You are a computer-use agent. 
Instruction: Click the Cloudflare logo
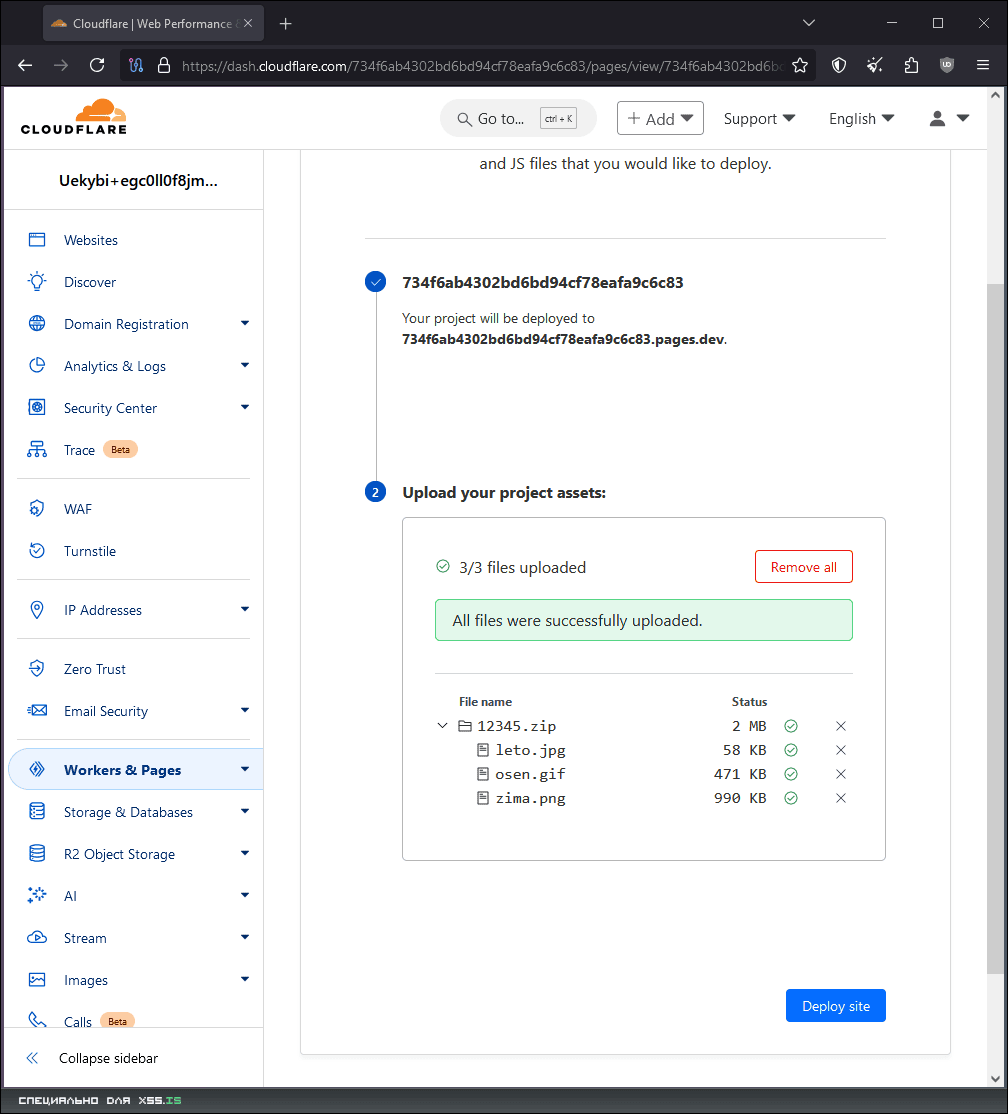point(74,117)
